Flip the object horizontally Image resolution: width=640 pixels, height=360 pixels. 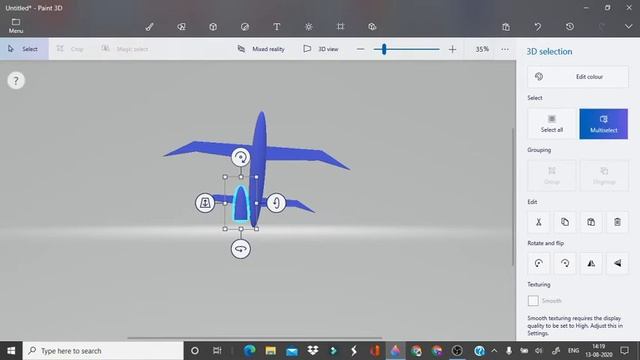(591, 263)
